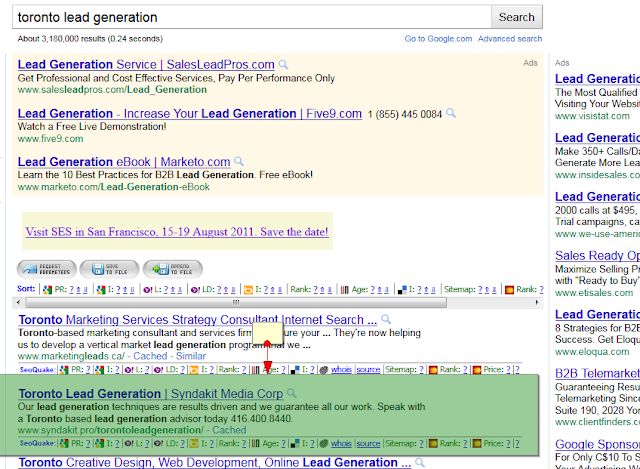Click the Yahoo LD icon in the Sort bar

click(x=196, y=290)
